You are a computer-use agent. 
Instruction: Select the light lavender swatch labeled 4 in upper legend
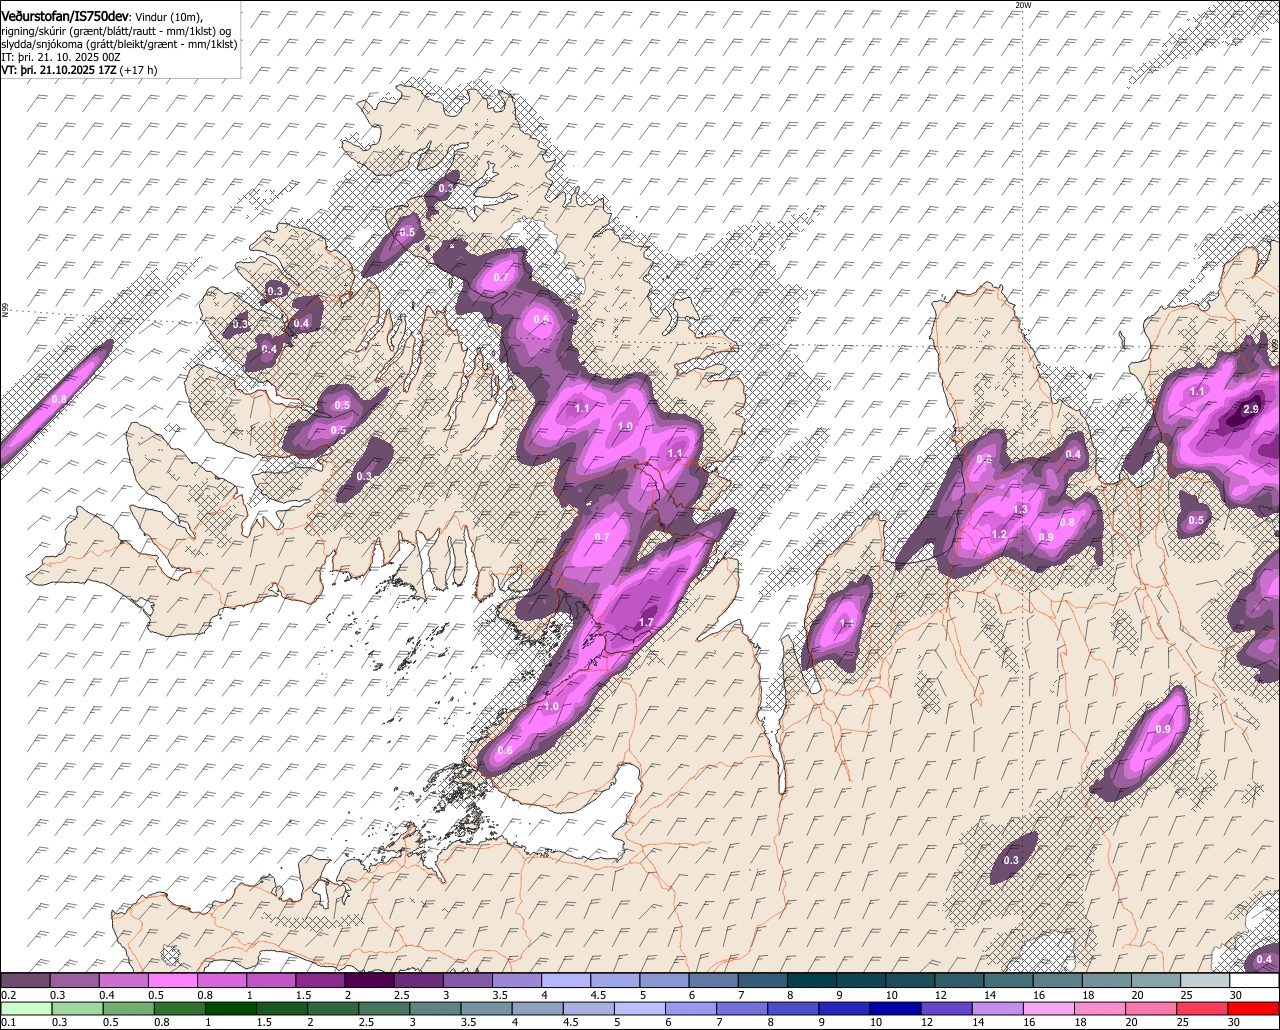coord(566,980)
